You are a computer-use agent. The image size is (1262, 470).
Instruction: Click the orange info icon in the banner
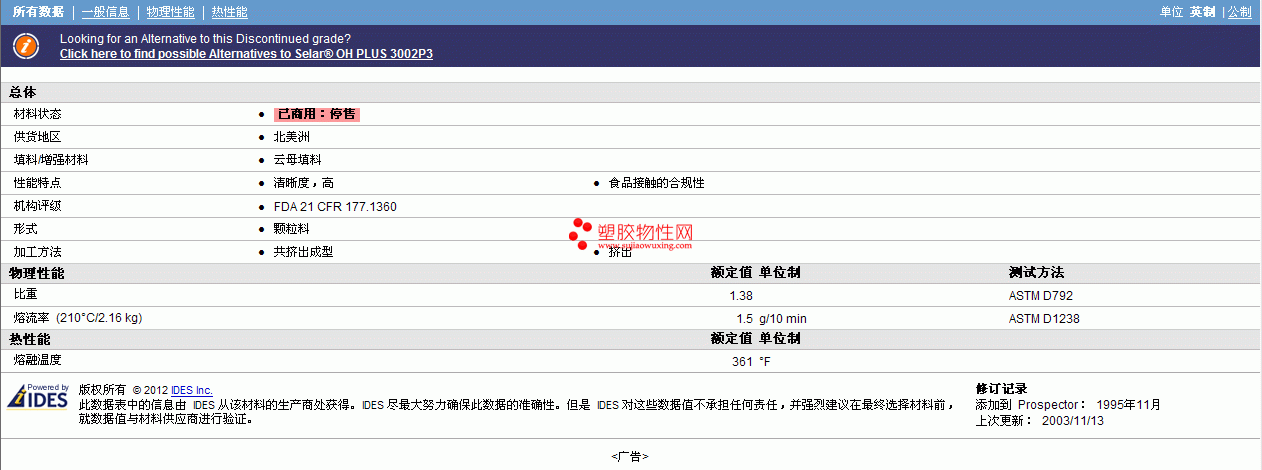click(x=26, y=46)
